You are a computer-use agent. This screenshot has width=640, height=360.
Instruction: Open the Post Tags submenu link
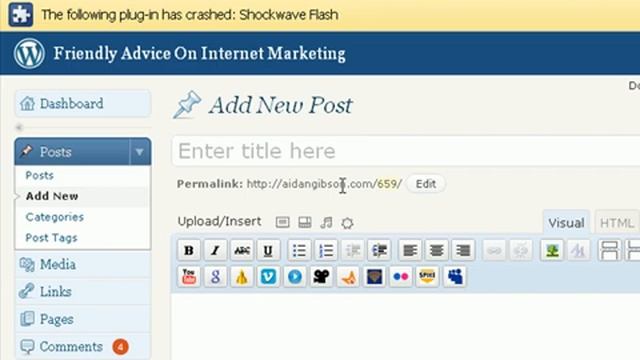coord(51,238)
